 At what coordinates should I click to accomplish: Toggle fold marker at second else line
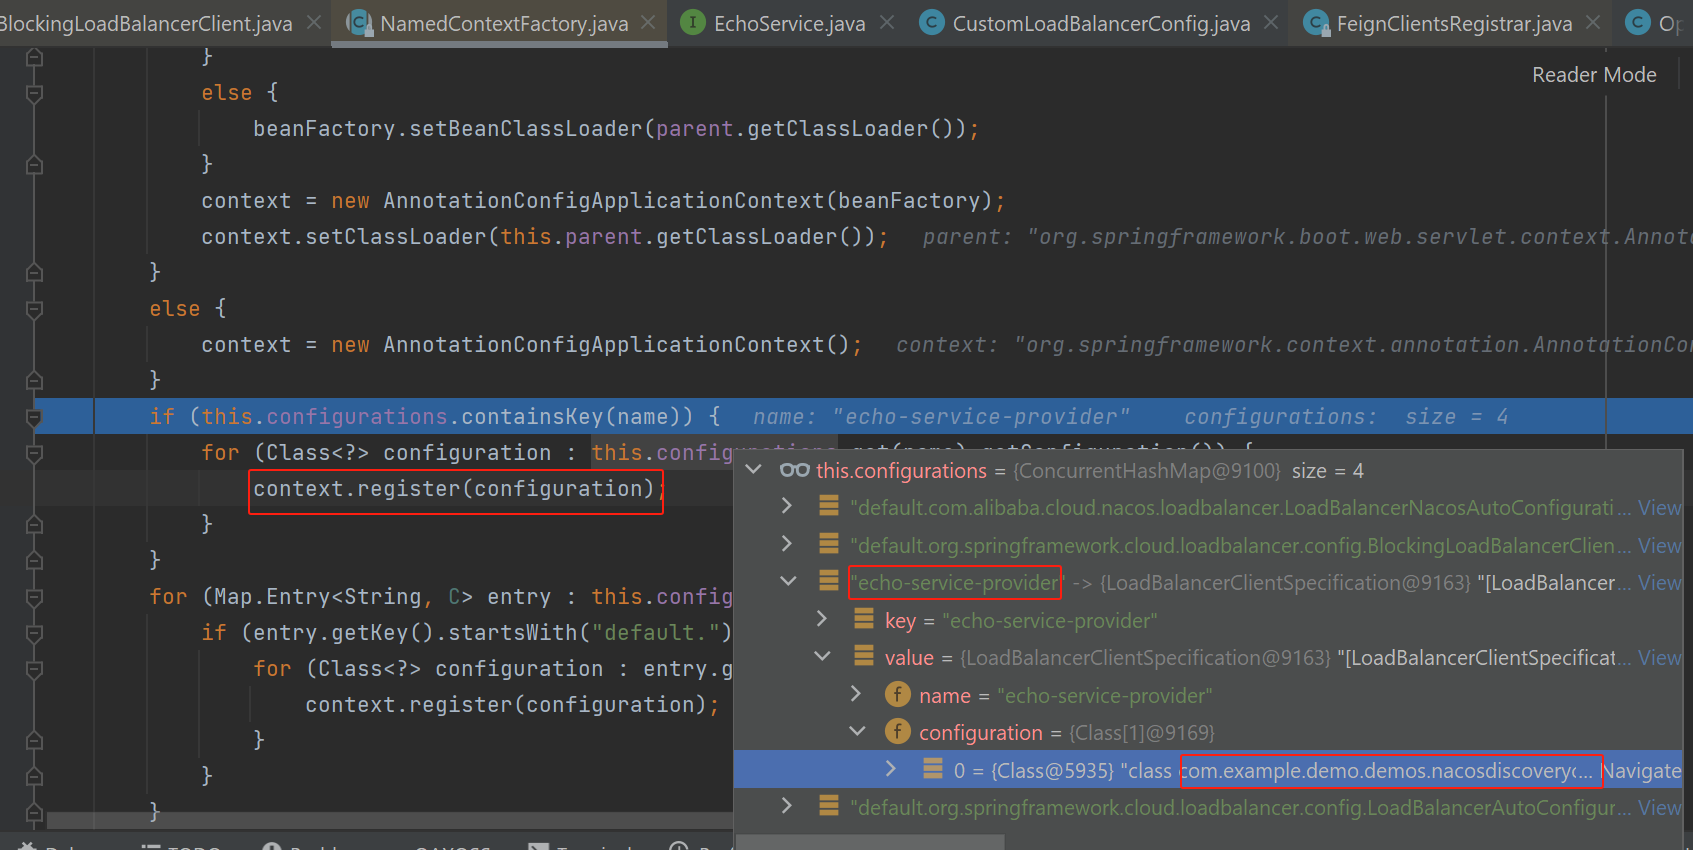(x=34, y=309)
